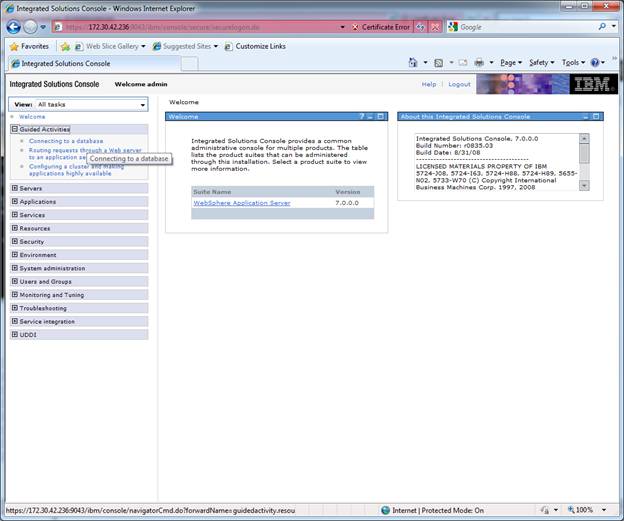Open the Page menu in the command bar

(x=510, y=63)
